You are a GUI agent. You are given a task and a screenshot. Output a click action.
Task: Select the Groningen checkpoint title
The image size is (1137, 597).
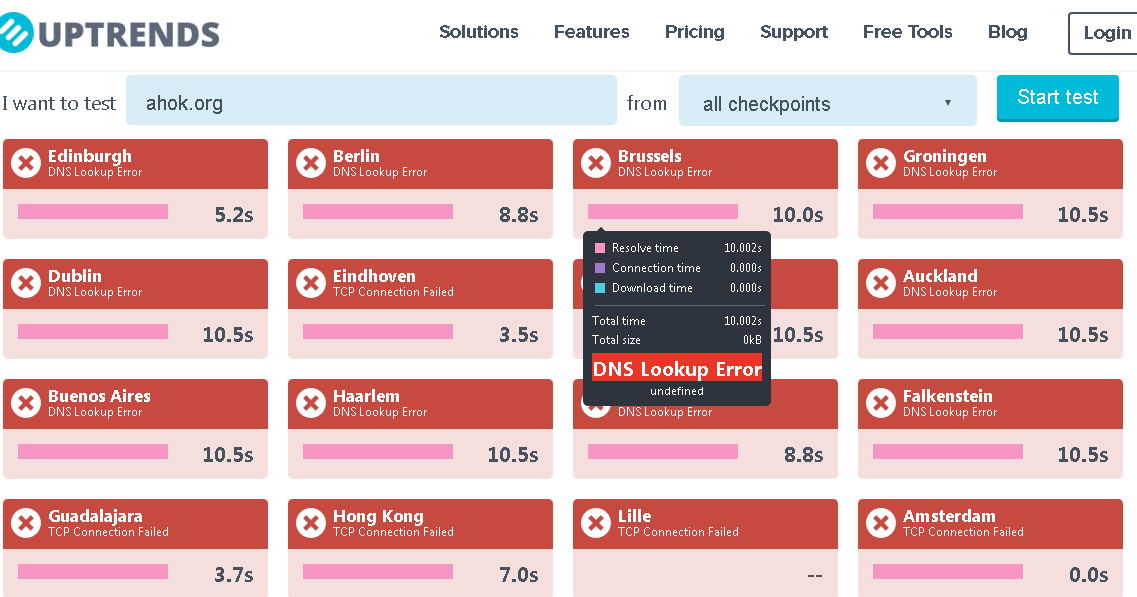click(x=945, y=157)
